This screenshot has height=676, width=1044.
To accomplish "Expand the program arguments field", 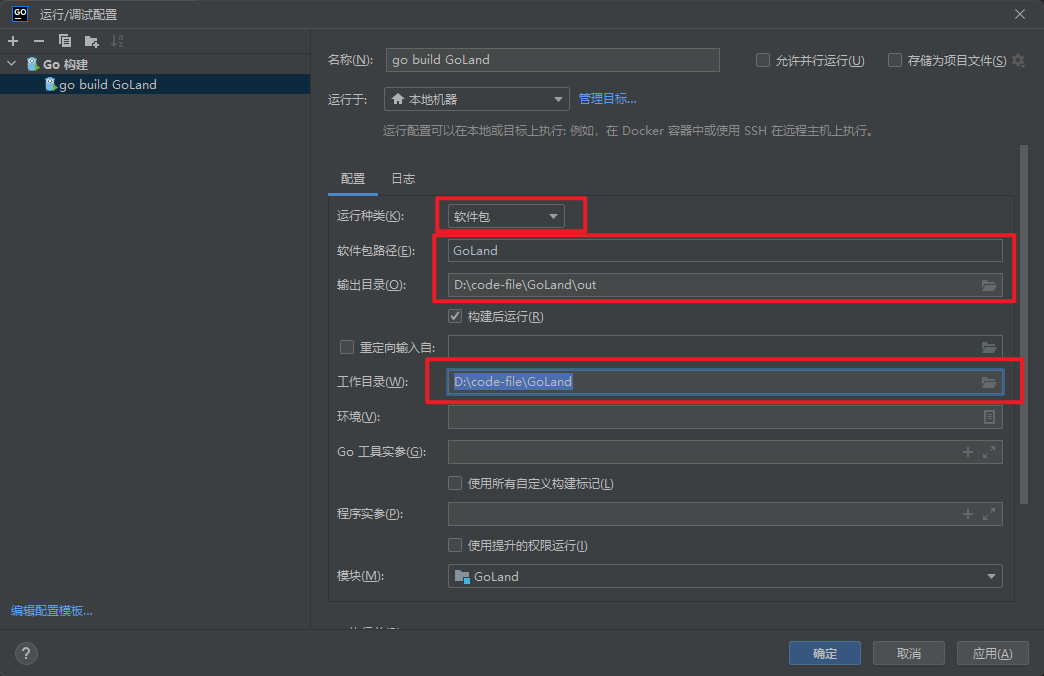I will click(x=989, y=514).
